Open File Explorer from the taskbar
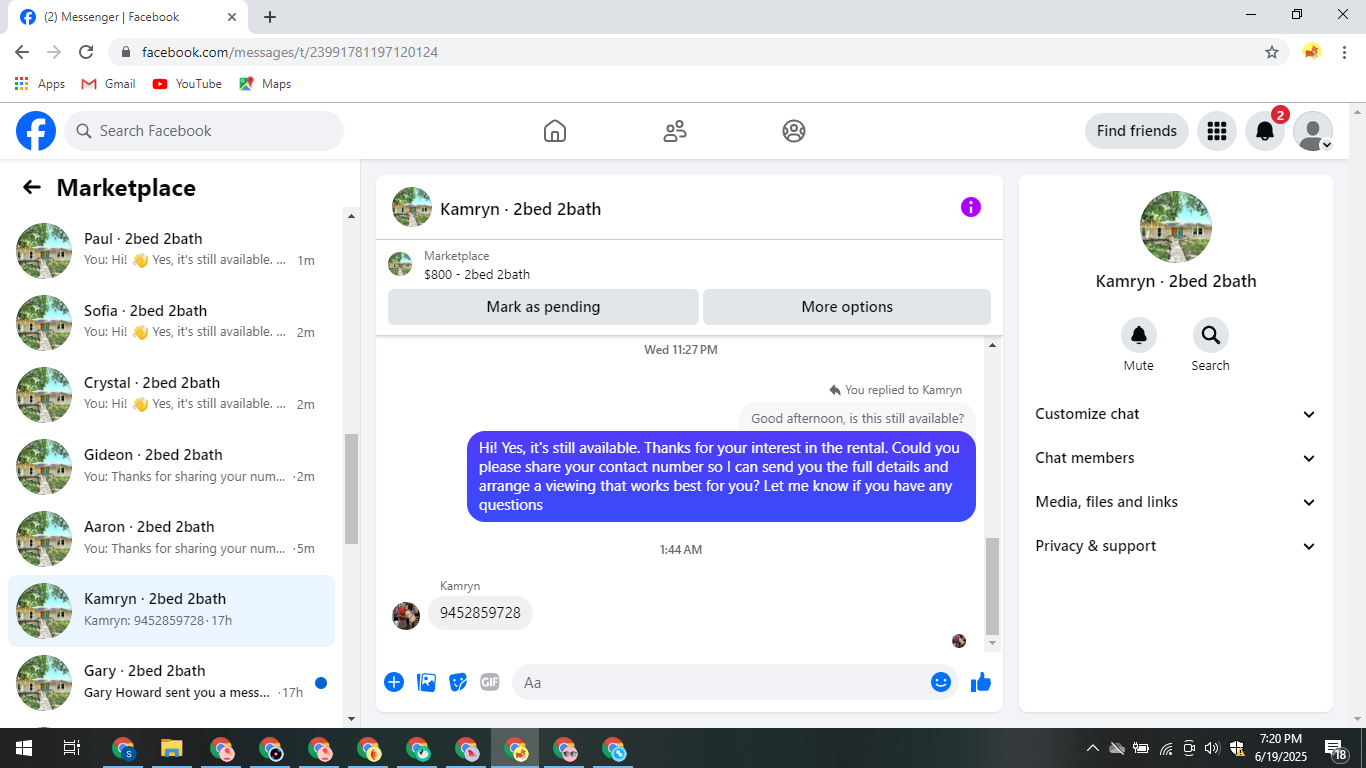Screen dimensions: 1366x768 pos(172,748)
